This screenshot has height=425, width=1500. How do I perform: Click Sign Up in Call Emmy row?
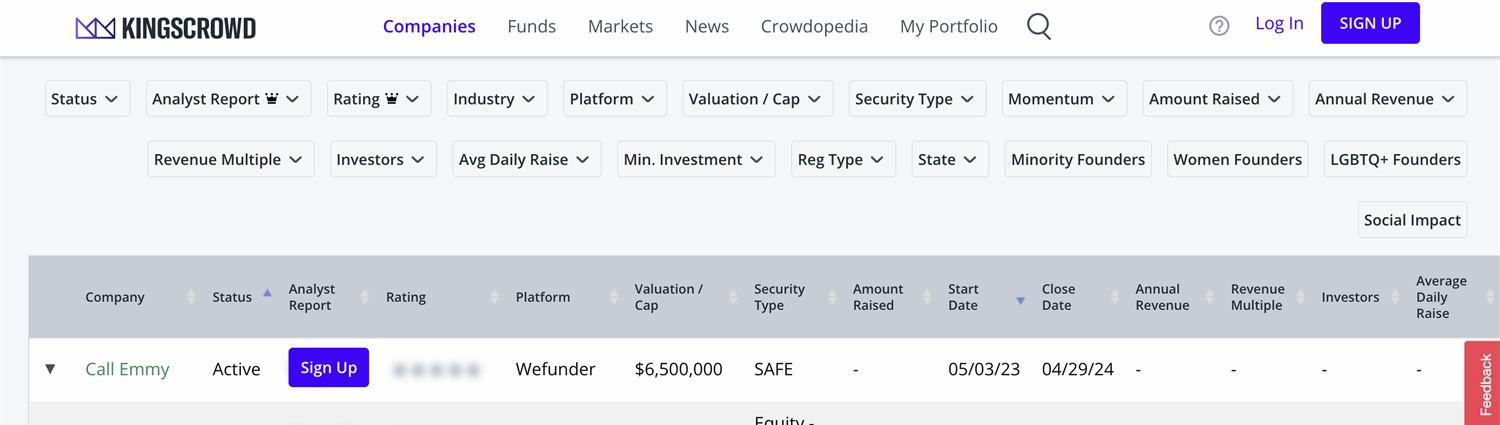click(329, 368)
